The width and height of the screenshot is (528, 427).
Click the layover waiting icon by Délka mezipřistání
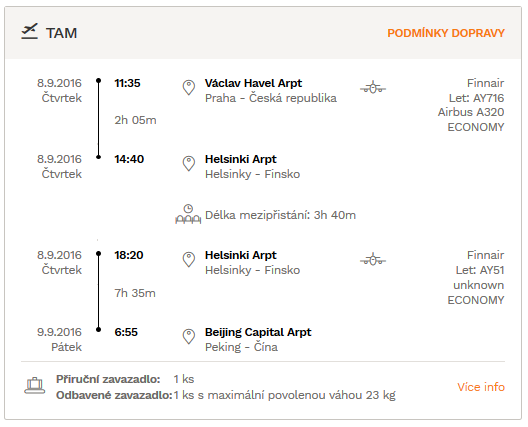tap(188, 214)
